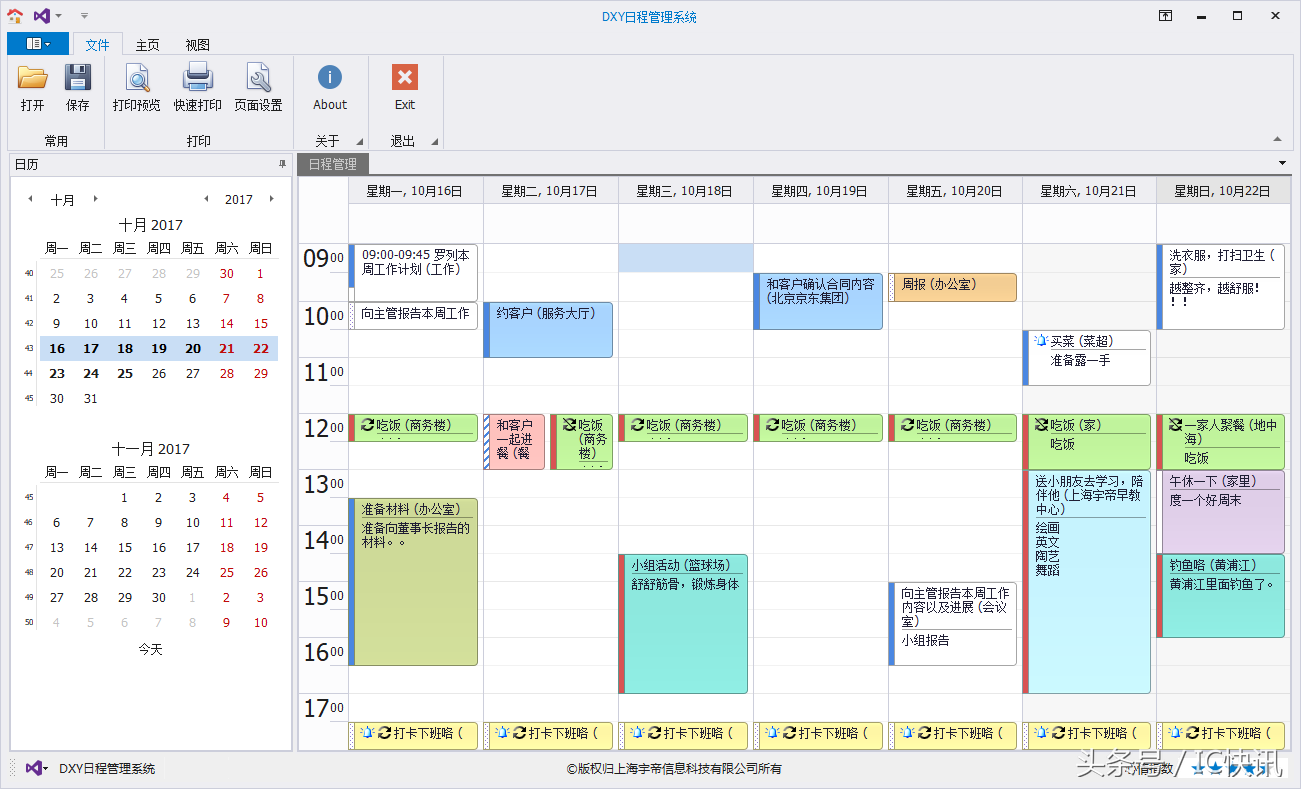The height and width of the screenshot is (789, 1301).
Task: Select the 午休一下 (家里) appointment
Action: click(1221, 511)
